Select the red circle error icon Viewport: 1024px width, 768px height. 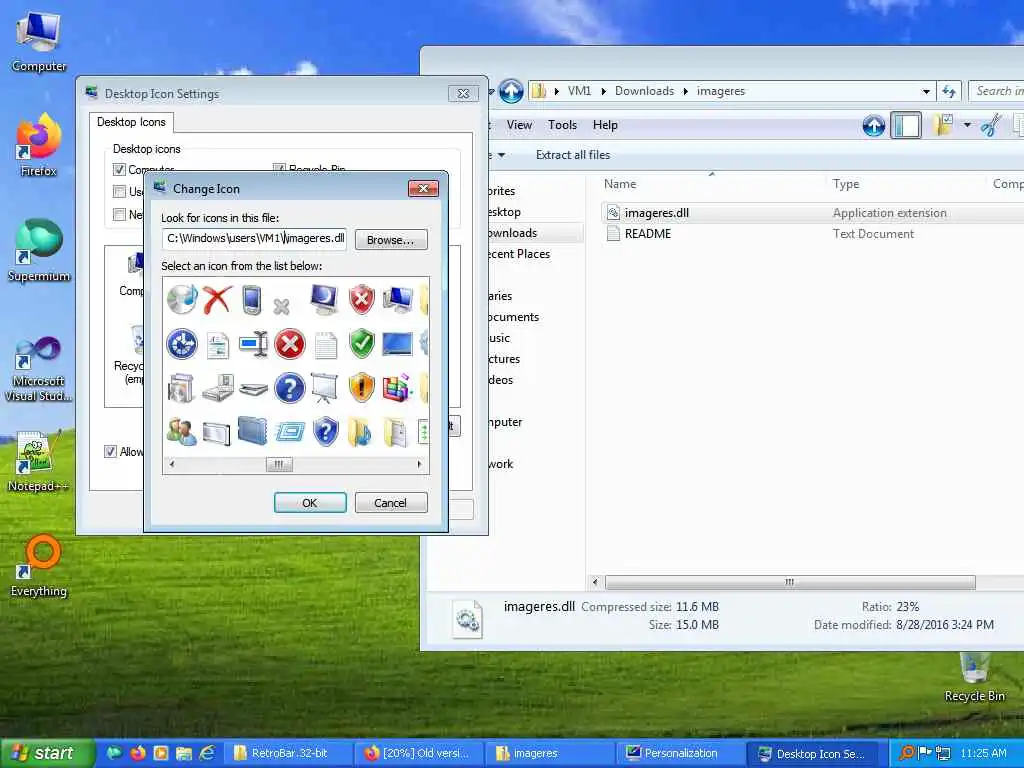click(289, 344)
